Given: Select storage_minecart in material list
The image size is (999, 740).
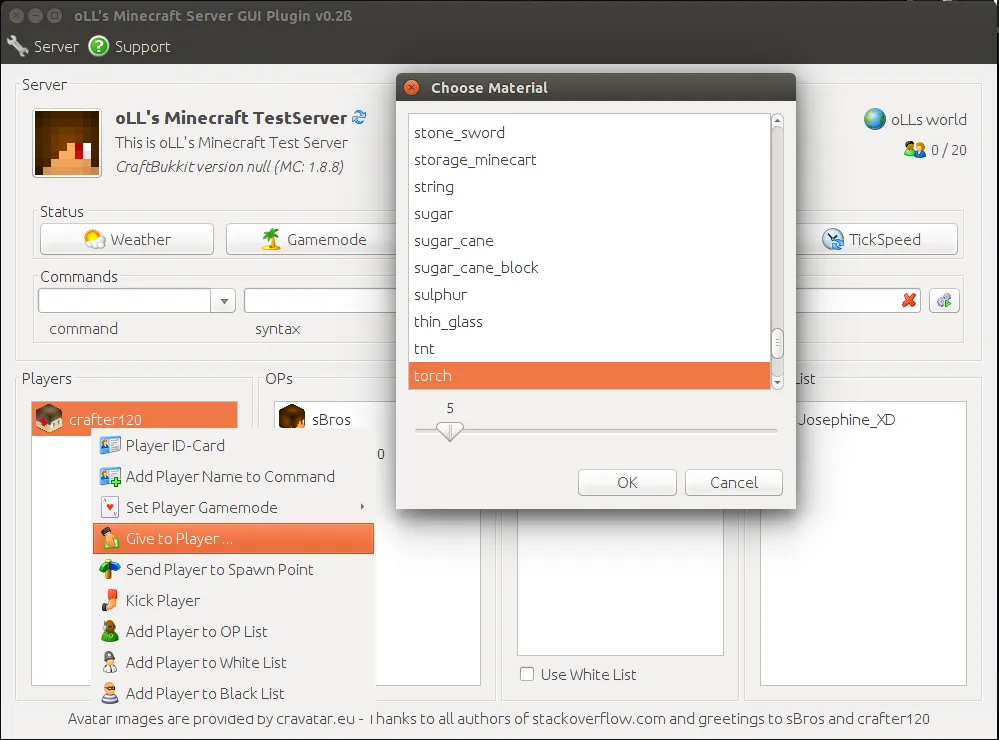Looking at the screenshot, I should click(x=589, y=159).
